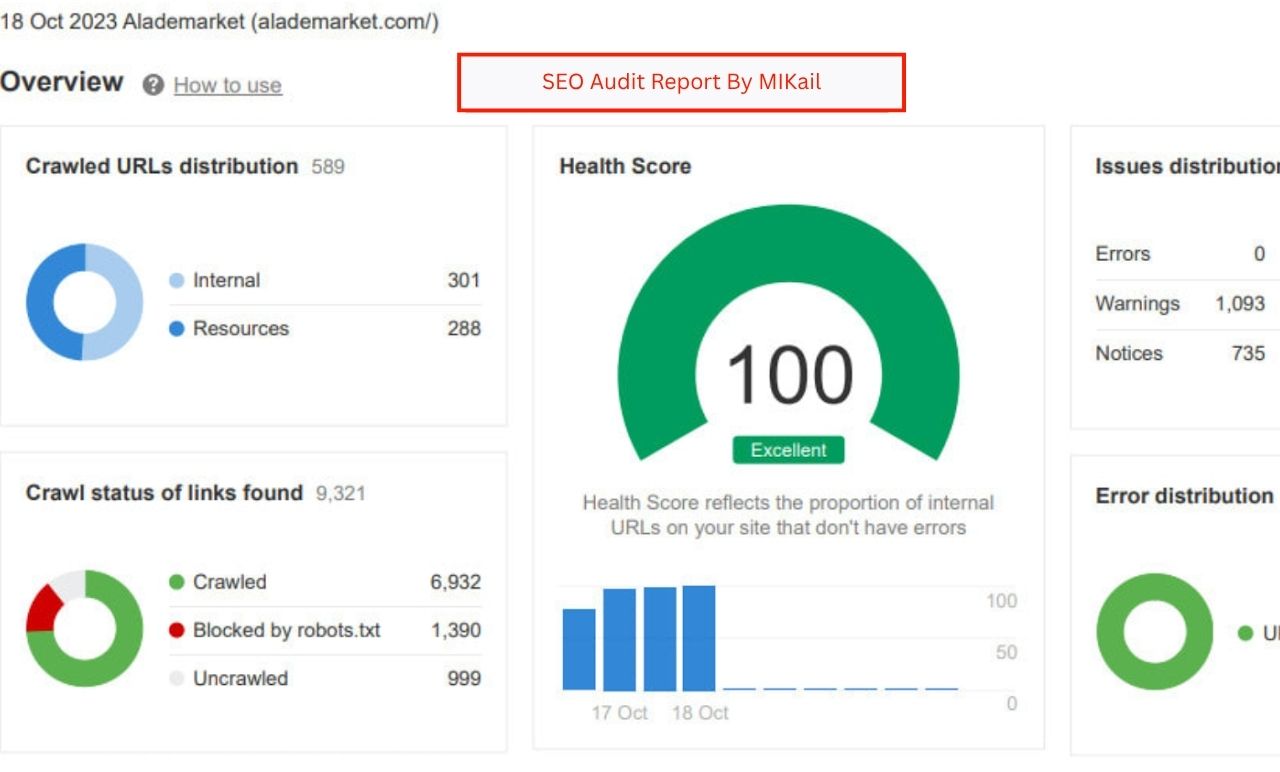Image resolution: width=1280 pixels, height=772 pixels.
Task: Open the Uncrawled count 999
Action: pyautogui.click(x=463, y=679)
